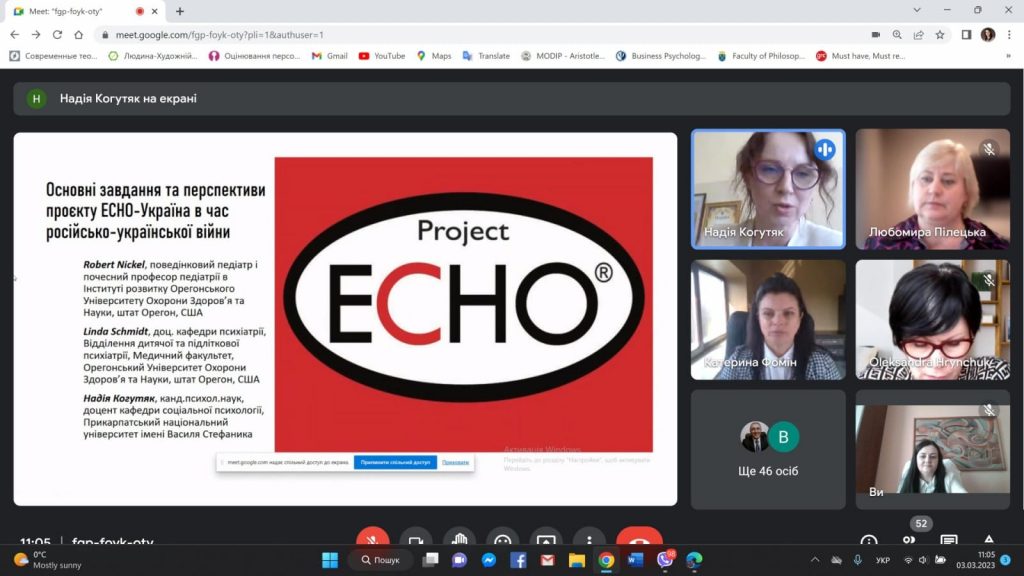Open Meet more options menu
The width and height of the screenshot is (1024, 576).
(589, 541)
